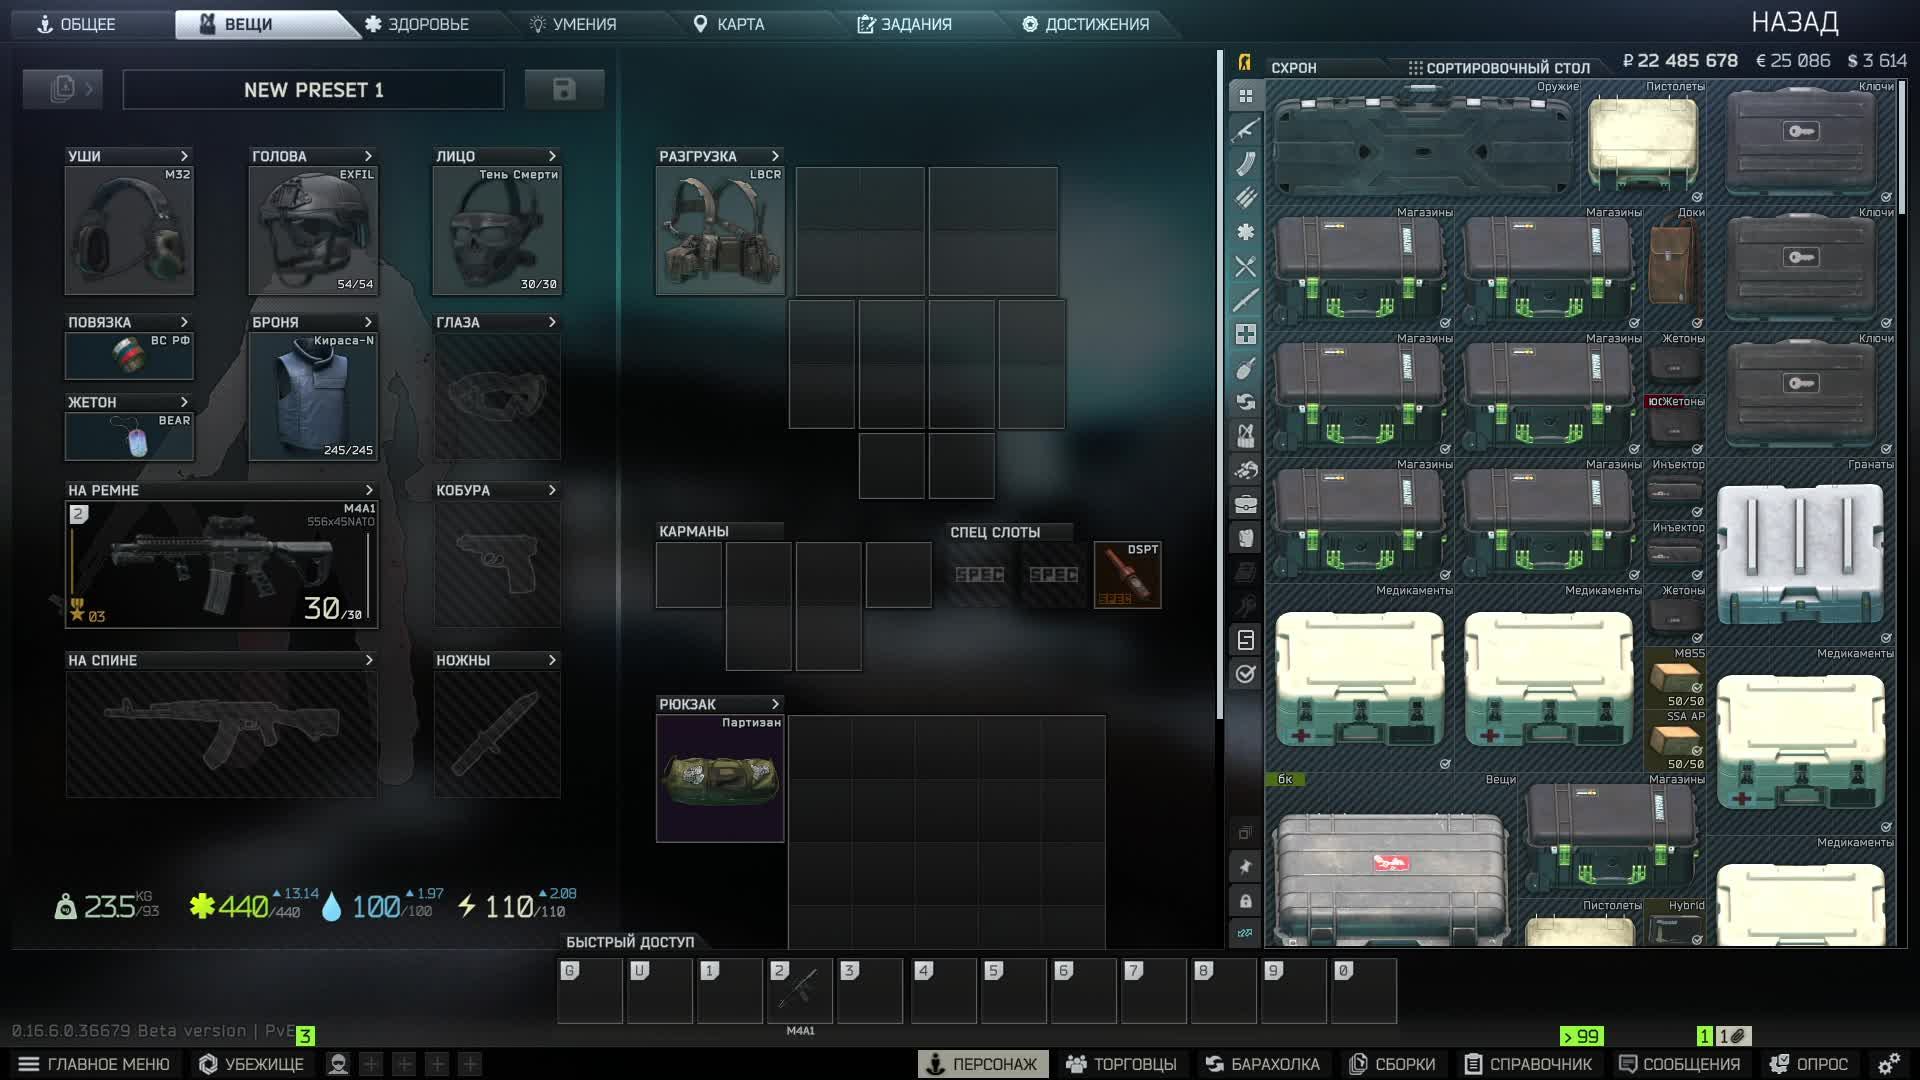Switch to the КАРТА tab
Image resolution: width=1920 pixels, height=1080 pixels.
click(729, 24)
